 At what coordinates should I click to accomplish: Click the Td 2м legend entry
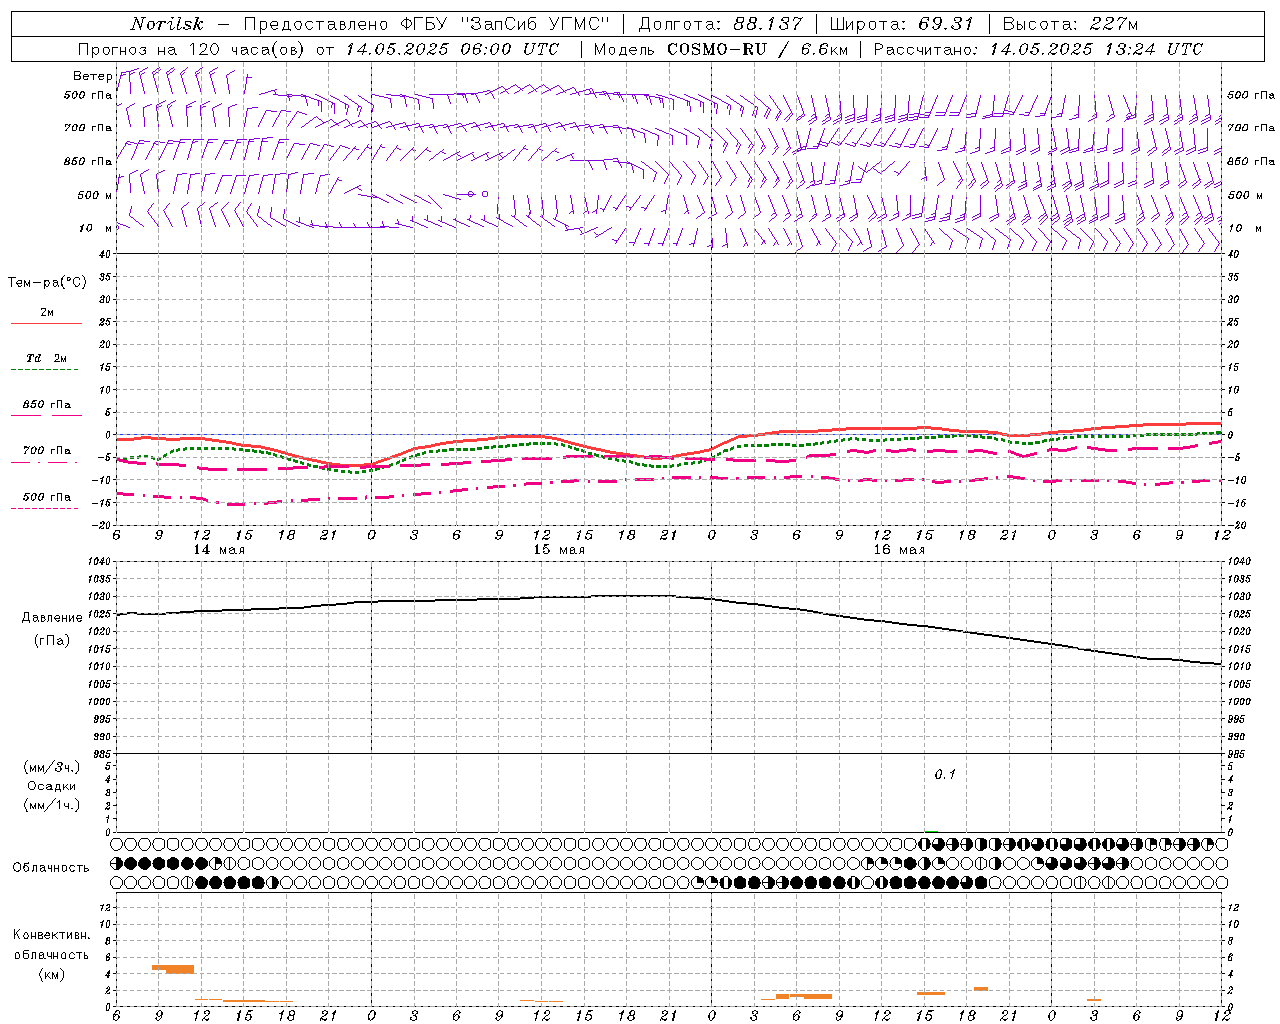(47, 358)
